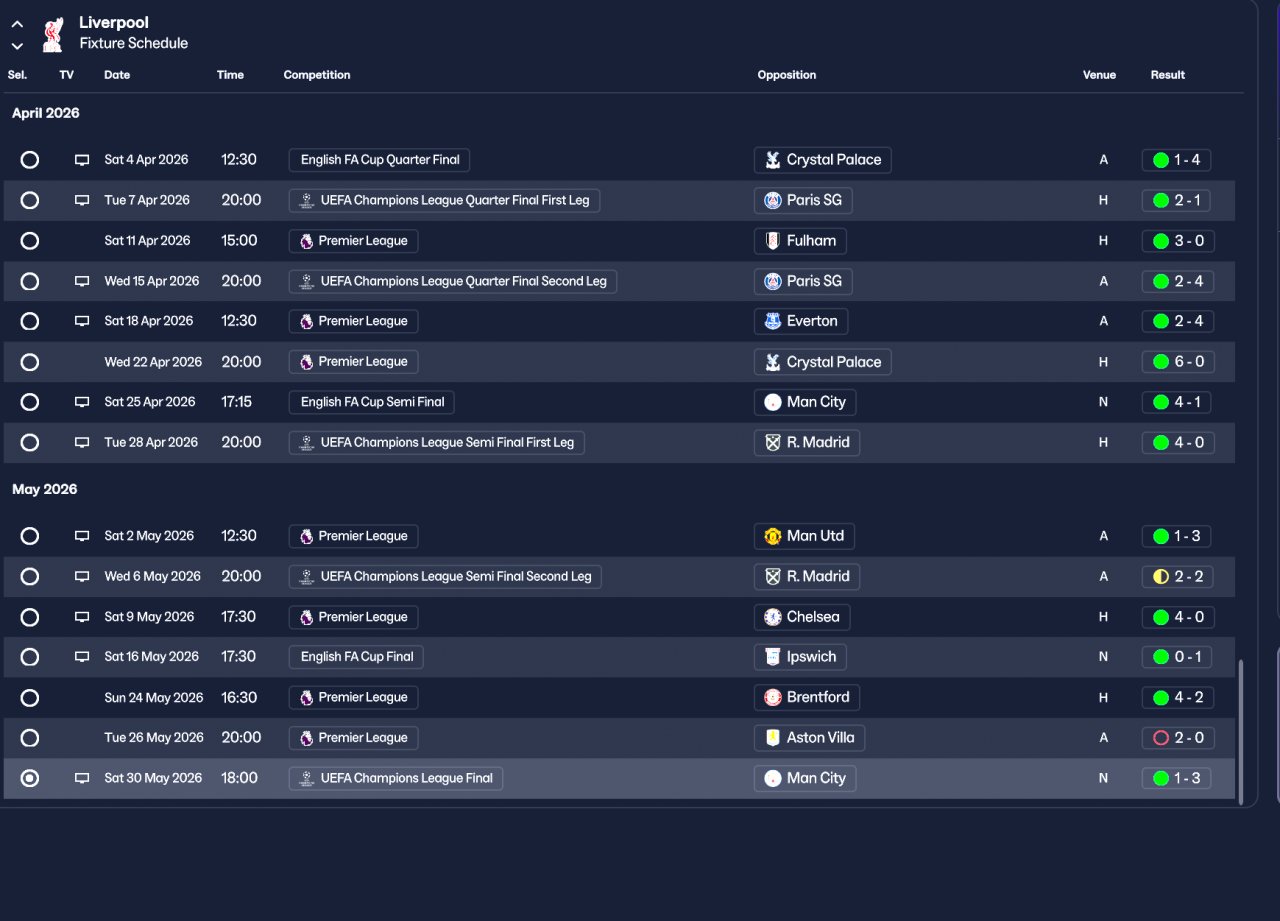Open UEFA Champions League Quarter Final First Leg
The image size is (1280, 921).
(444, 200)
